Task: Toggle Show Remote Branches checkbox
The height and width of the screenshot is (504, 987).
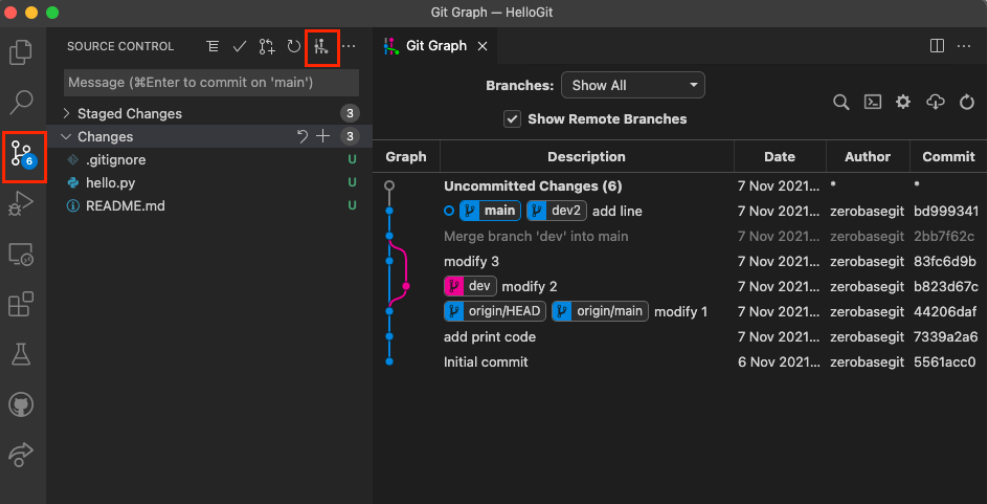Action: (x=512, y=119)
